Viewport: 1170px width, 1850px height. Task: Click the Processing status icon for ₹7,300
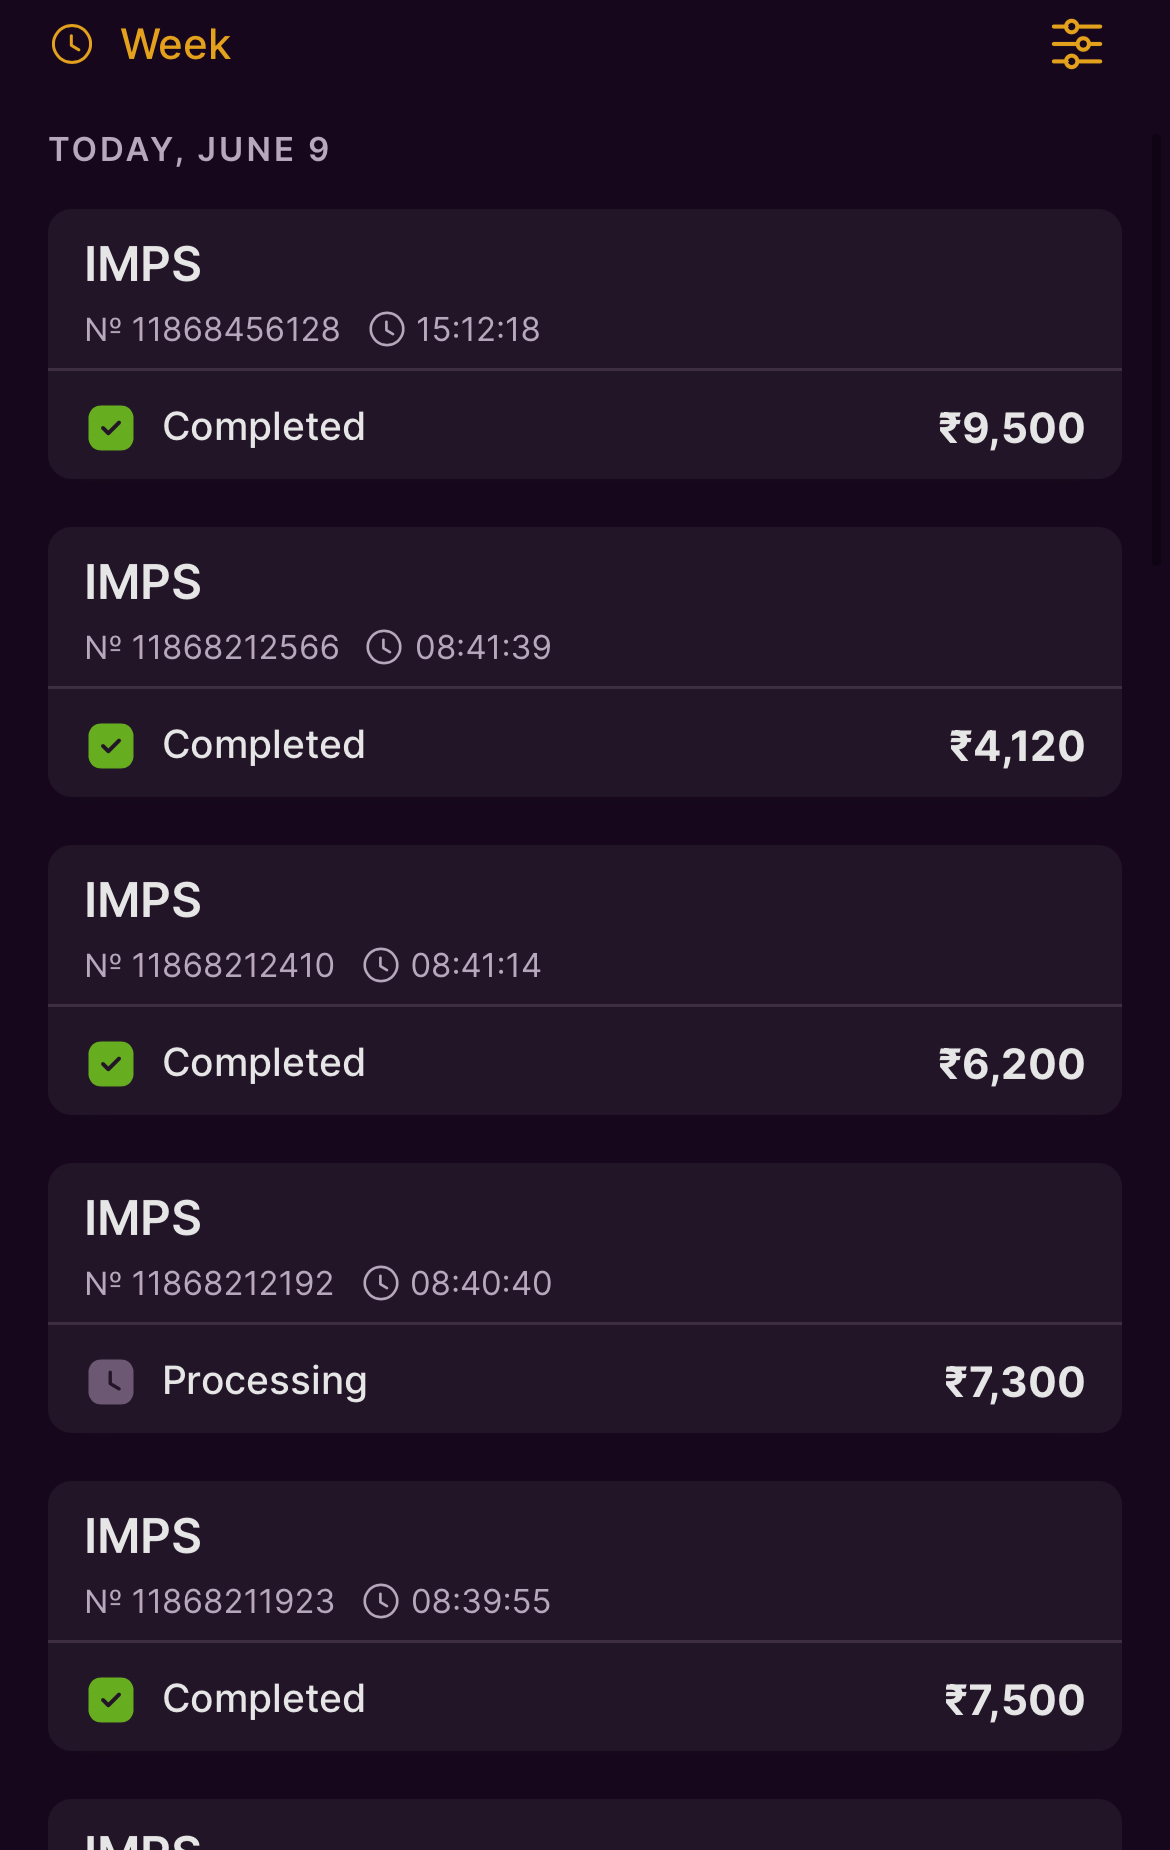111,1382
